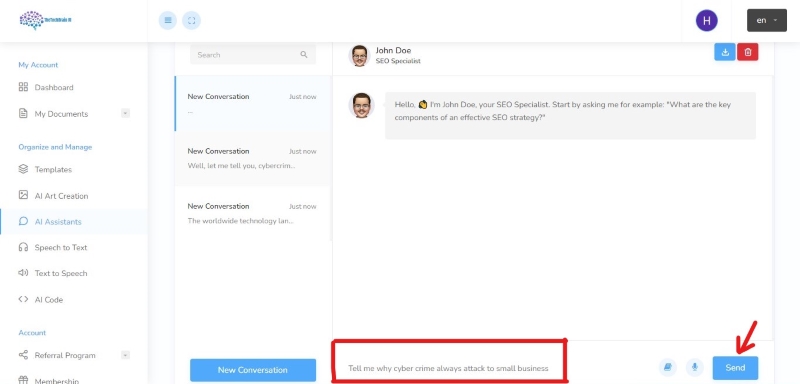The height and width of the screenshot is (384, 800).
Task: Start a New Conversation button
Action: [253, 370]
